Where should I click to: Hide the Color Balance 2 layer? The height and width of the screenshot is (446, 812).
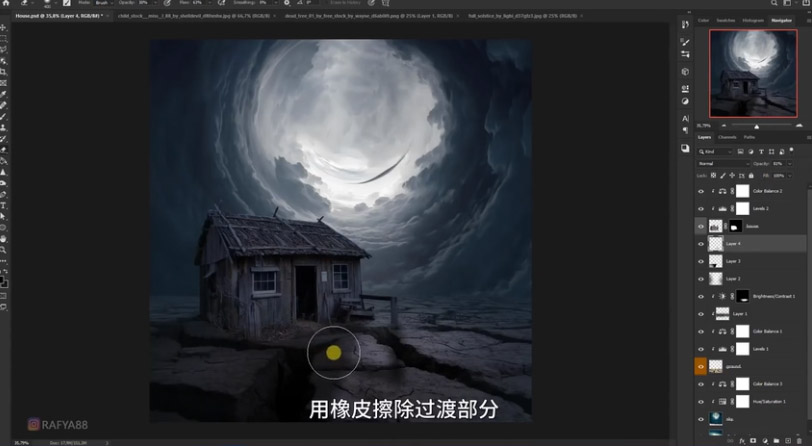coord(700,190)
